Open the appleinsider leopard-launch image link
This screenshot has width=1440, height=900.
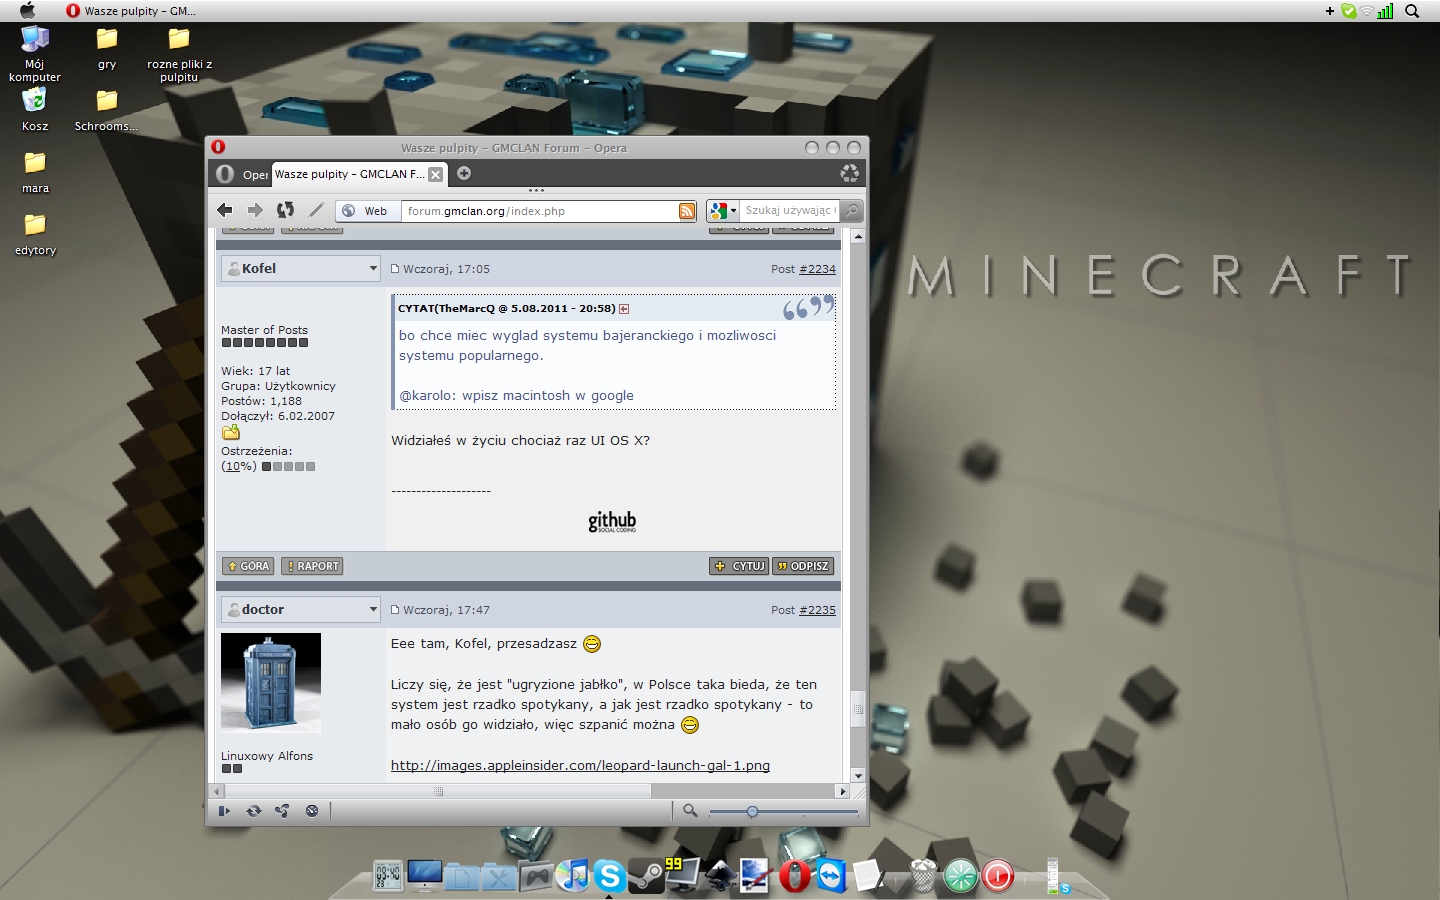(x=580, y=765)
